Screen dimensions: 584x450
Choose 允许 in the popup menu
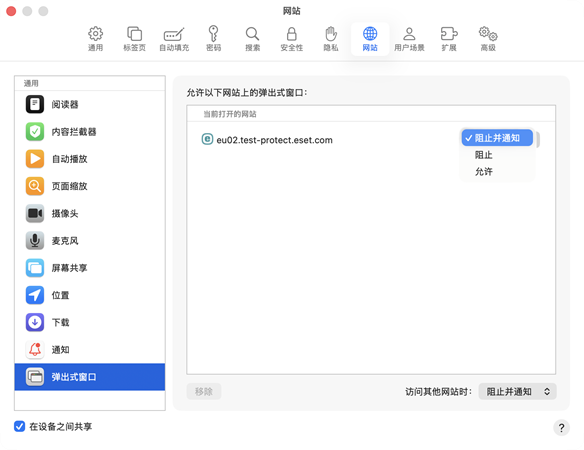(x=483, y=171)
